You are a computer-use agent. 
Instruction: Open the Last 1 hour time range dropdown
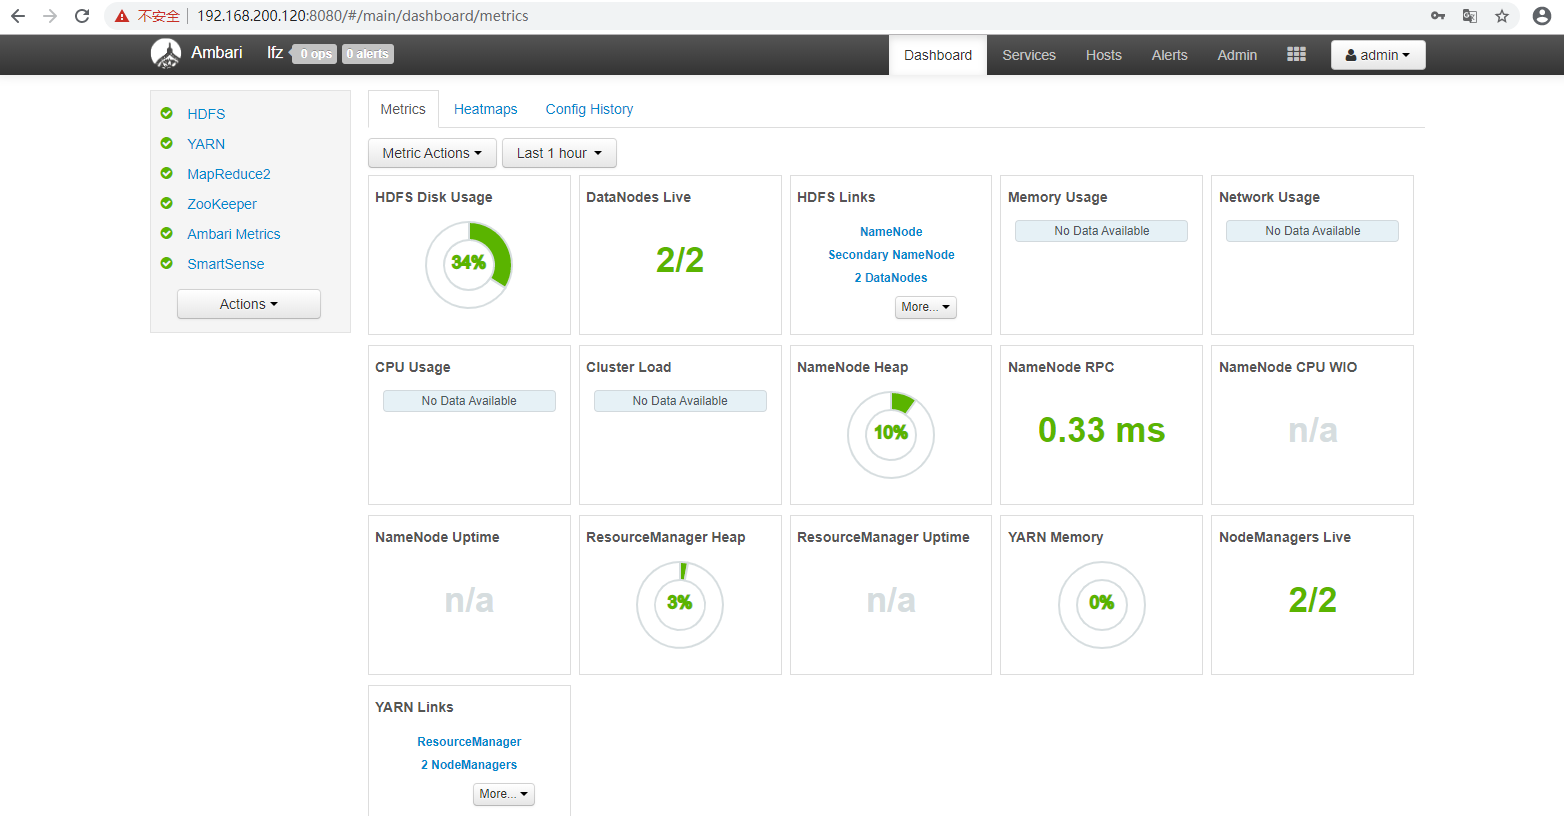(x=559, y=153)
